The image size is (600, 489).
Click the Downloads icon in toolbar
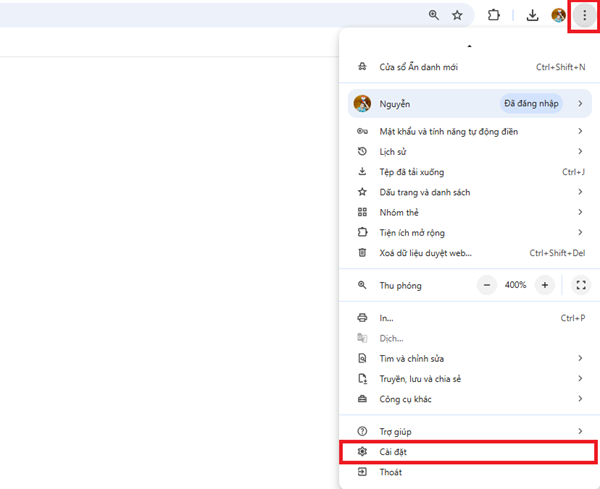[x=533, y=16]
